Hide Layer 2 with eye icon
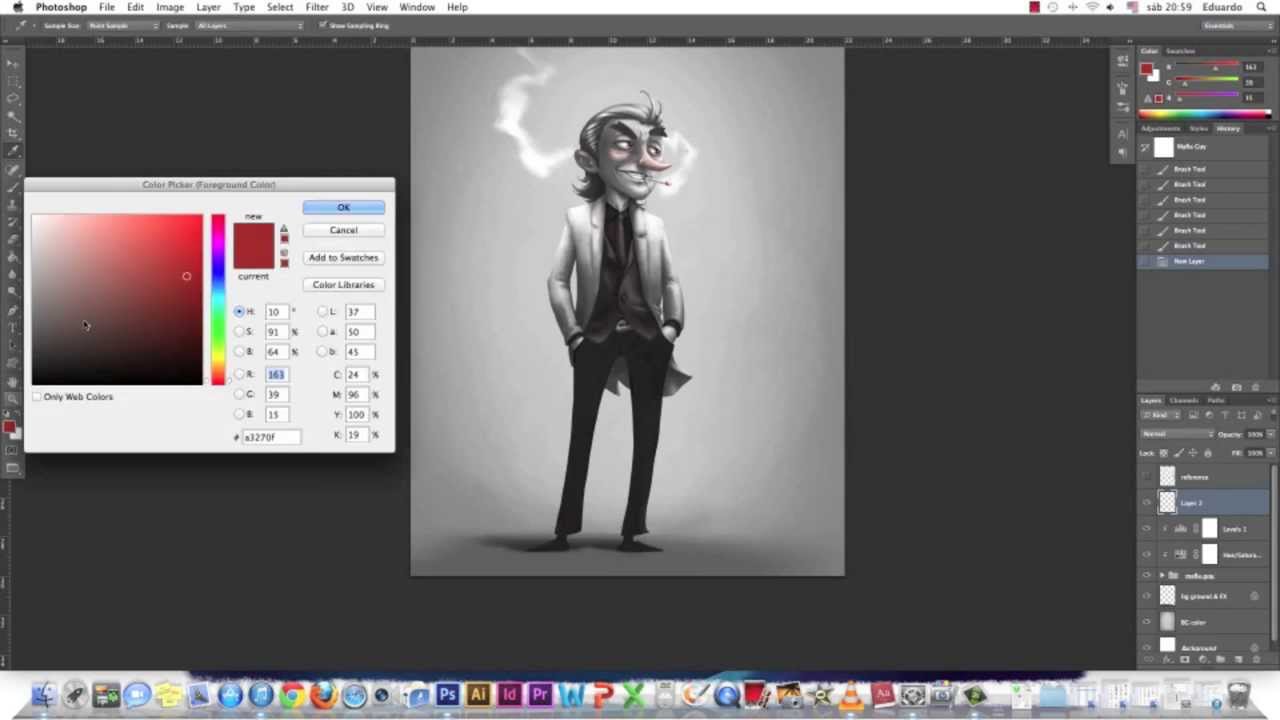 point(1147,503)
